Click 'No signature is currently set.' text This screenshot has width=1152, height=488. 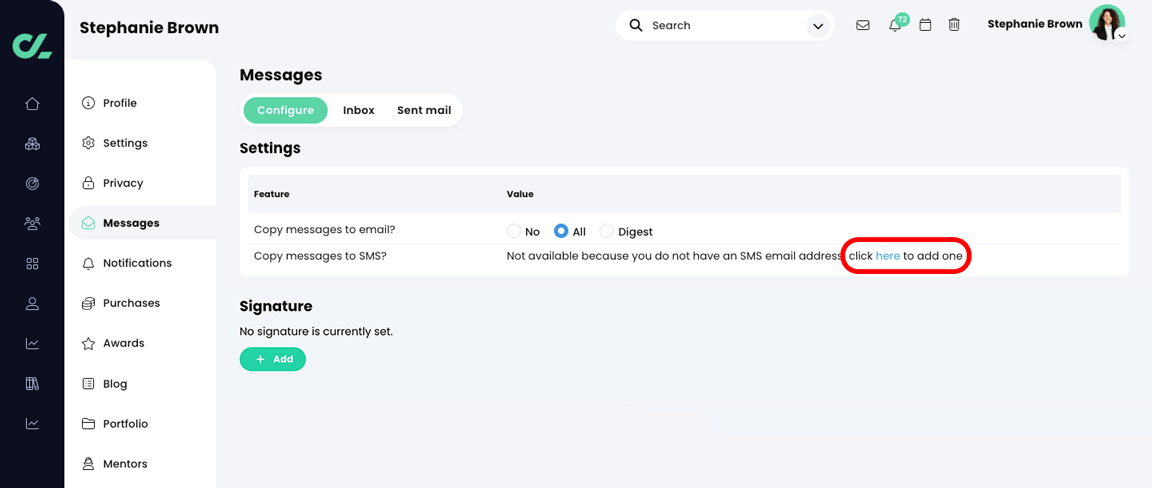(x=316, y=331)
